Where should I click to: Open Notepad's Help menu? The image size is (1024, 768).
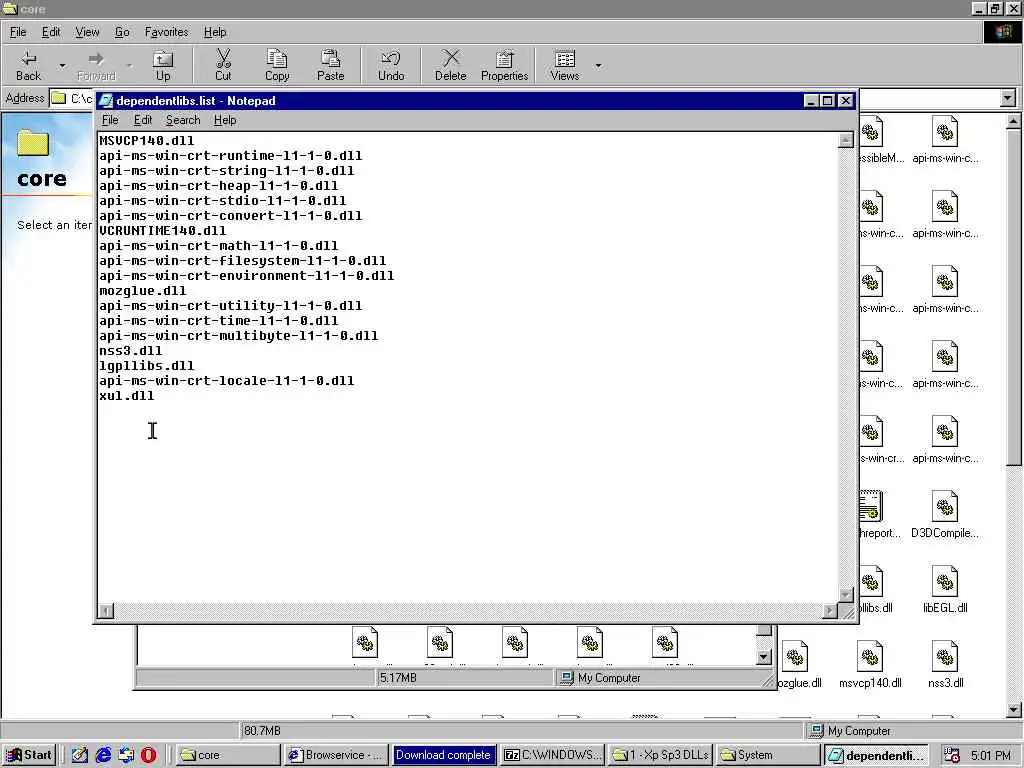pyautogui.click(x=225, y=120)
